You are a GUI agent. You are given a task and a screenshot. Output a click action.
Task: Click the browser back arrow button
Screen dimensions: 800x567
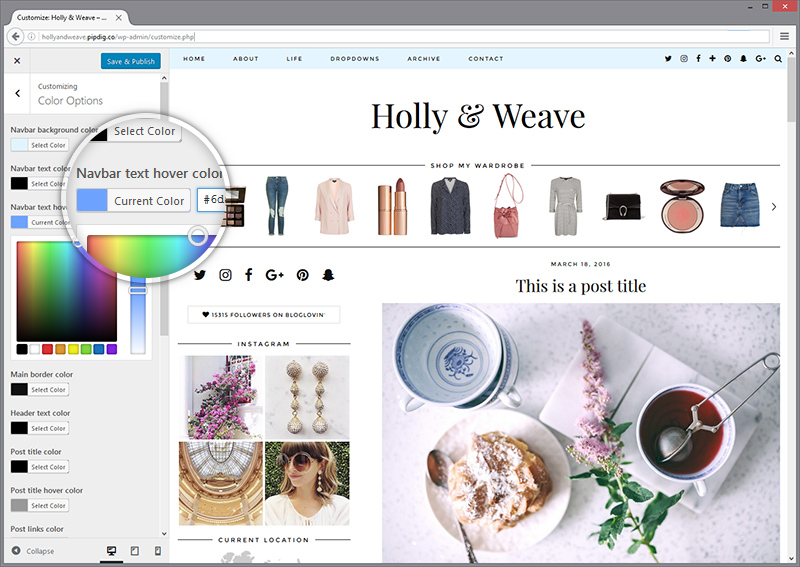point(15,36)
